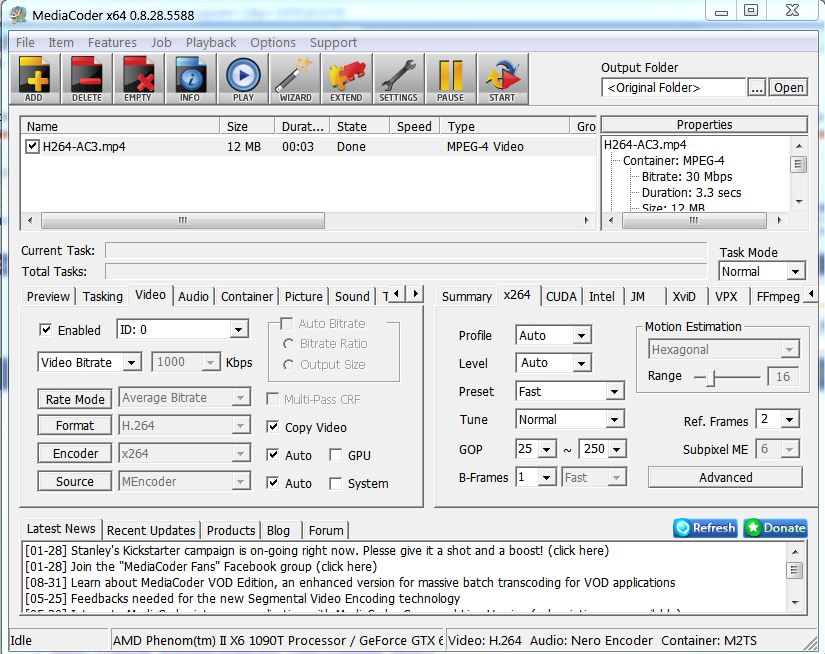This screenshot has width=825, height=654.
Task: Click the "Container: MPEG-4" properties tree item
Action: click(x=673, y=160)
